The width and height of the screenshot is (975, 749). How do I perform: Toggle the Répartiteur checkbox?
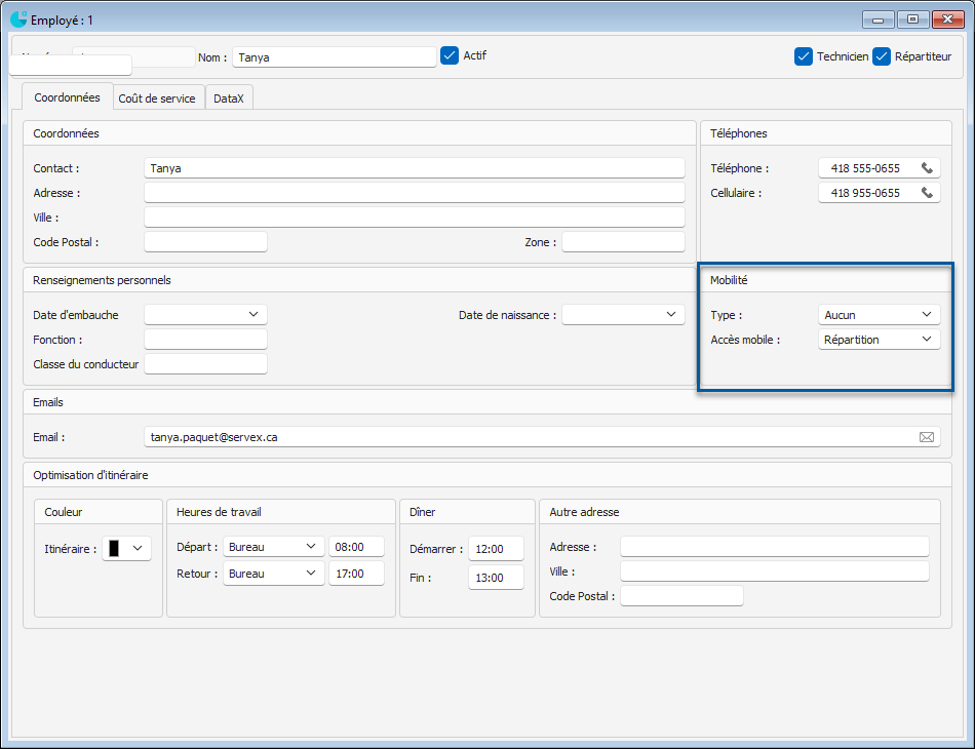(881, 57)
